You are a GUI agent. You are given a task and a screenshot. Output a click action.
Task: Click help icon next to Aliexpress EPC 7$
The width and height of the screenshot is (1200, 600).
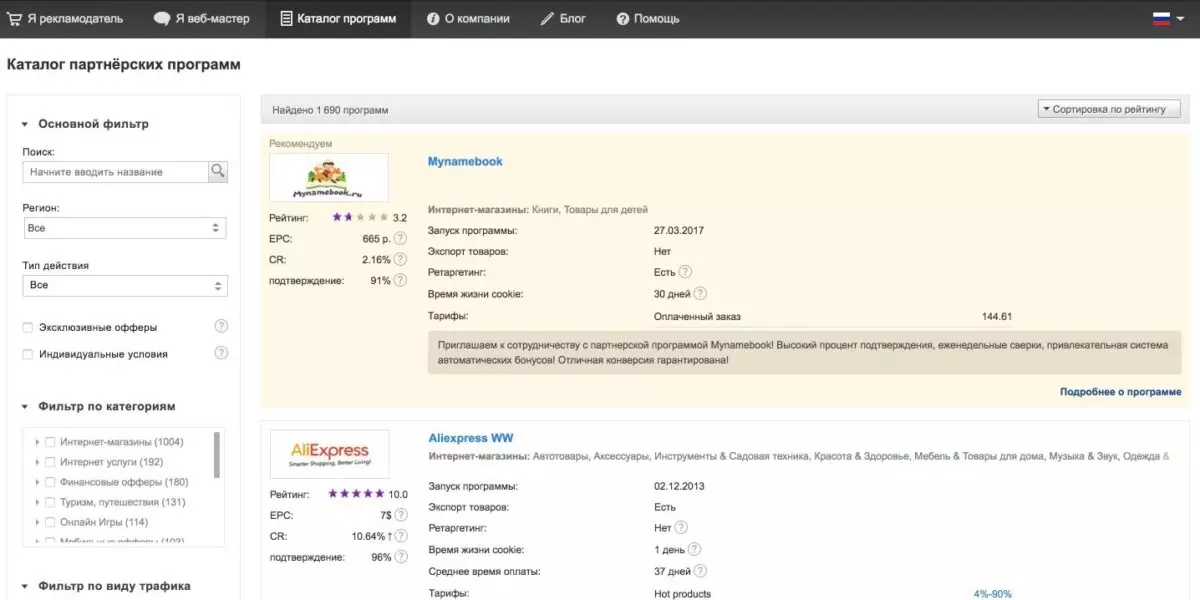click(x=401, y=515)
